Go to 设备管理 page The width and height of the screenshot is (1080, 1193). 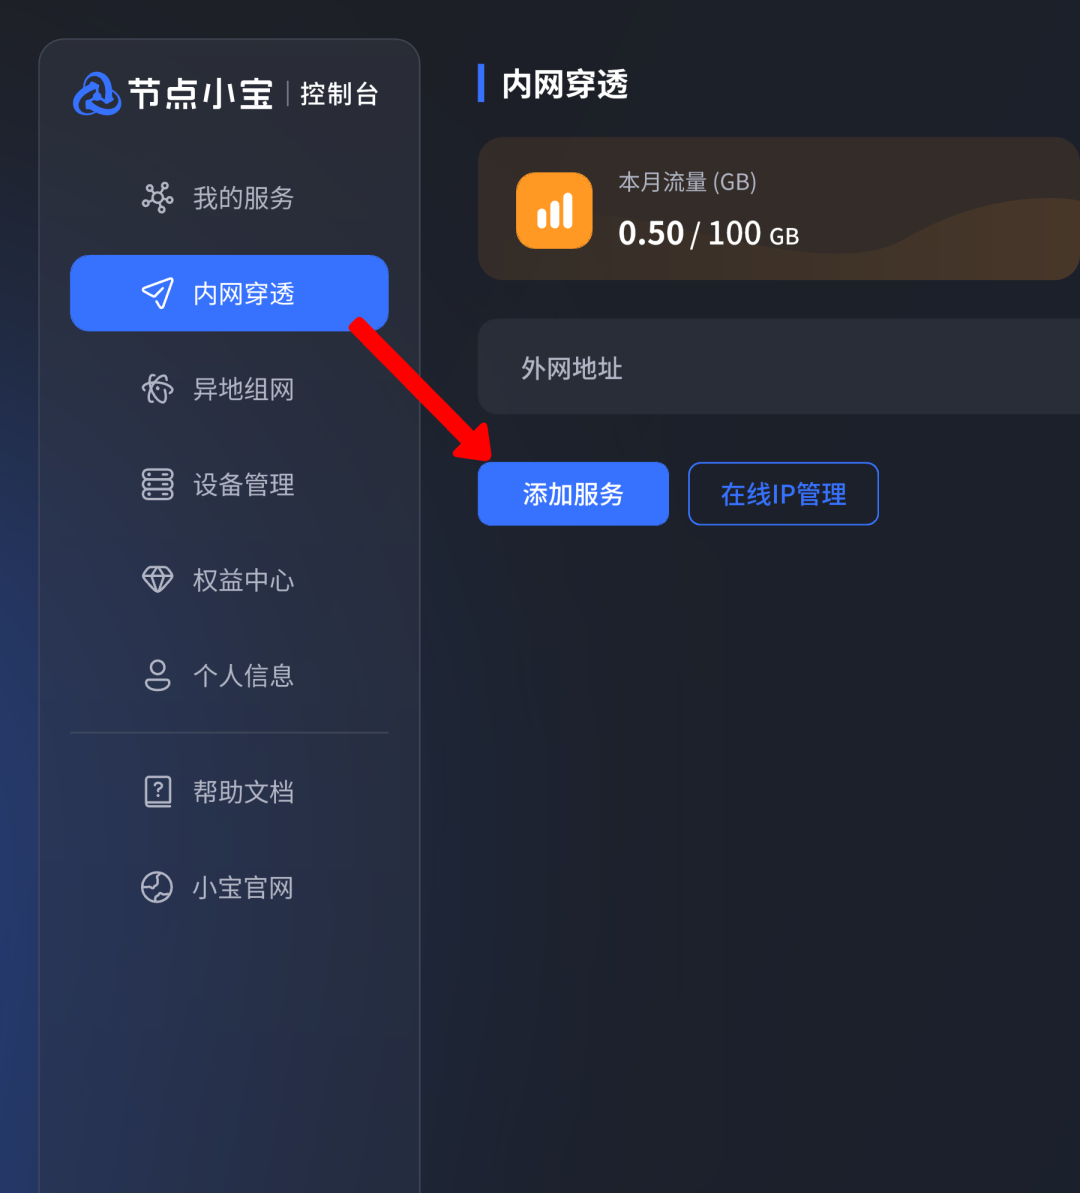(229, 485)
